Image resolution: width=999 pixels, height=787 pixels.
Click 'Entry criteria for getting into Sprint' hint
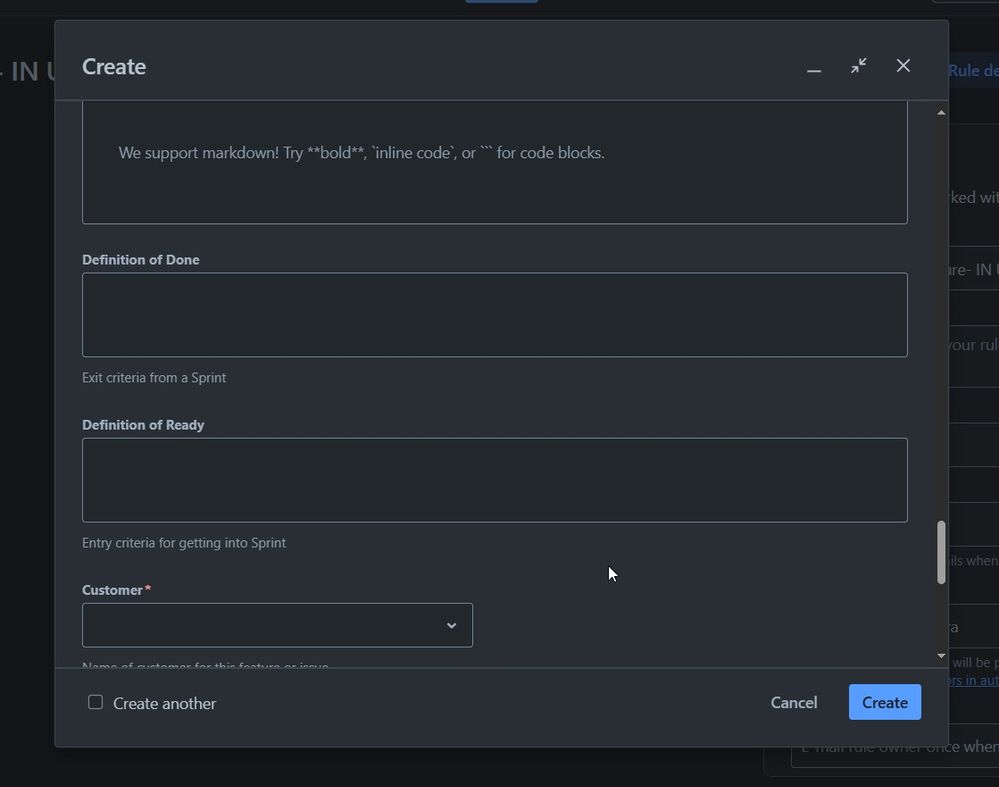[x=184, y=543]
